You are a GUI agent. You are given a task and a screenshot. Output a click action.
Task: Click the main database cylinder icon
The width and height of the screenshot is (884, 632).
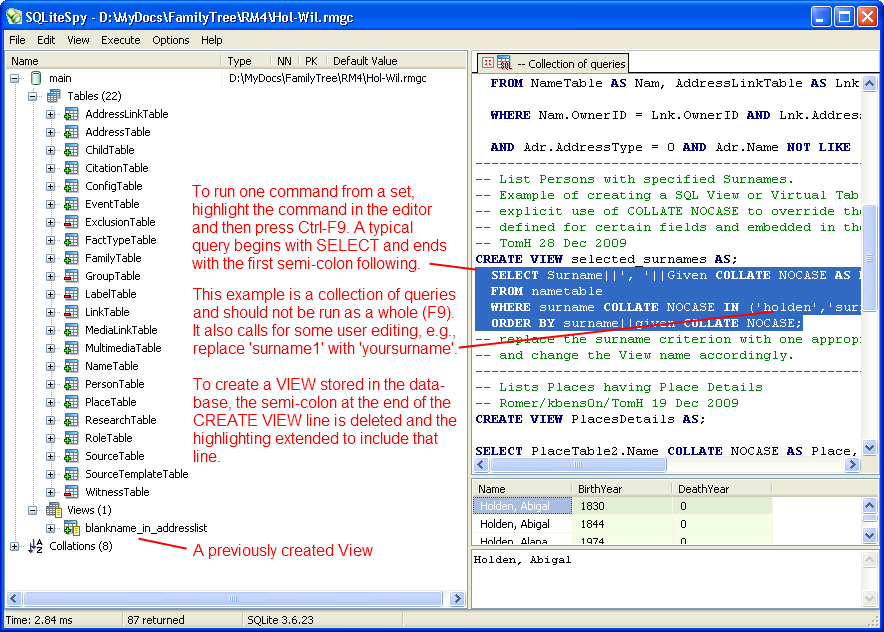pyautogui.click(x=36, y=78)
